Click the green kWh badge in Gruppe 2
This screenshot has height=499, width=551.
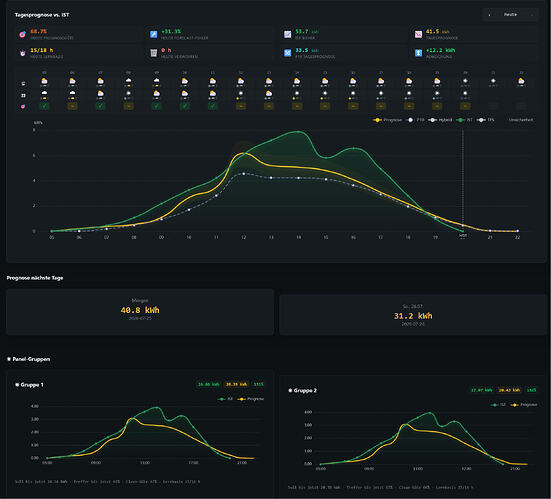(x=482, y=390)
